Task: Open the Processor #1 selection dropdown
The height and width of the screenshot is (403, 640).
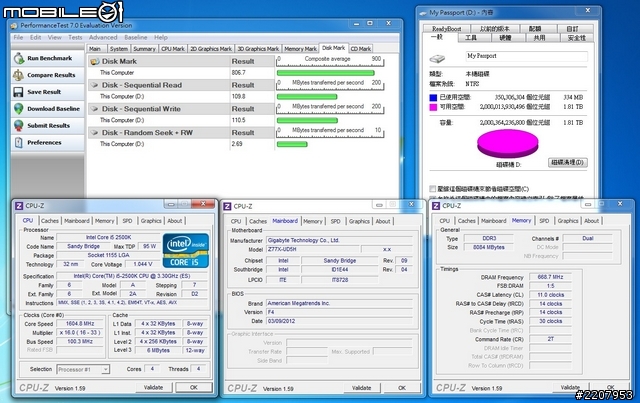Action: pyautogui.click(x=105, y=370)
